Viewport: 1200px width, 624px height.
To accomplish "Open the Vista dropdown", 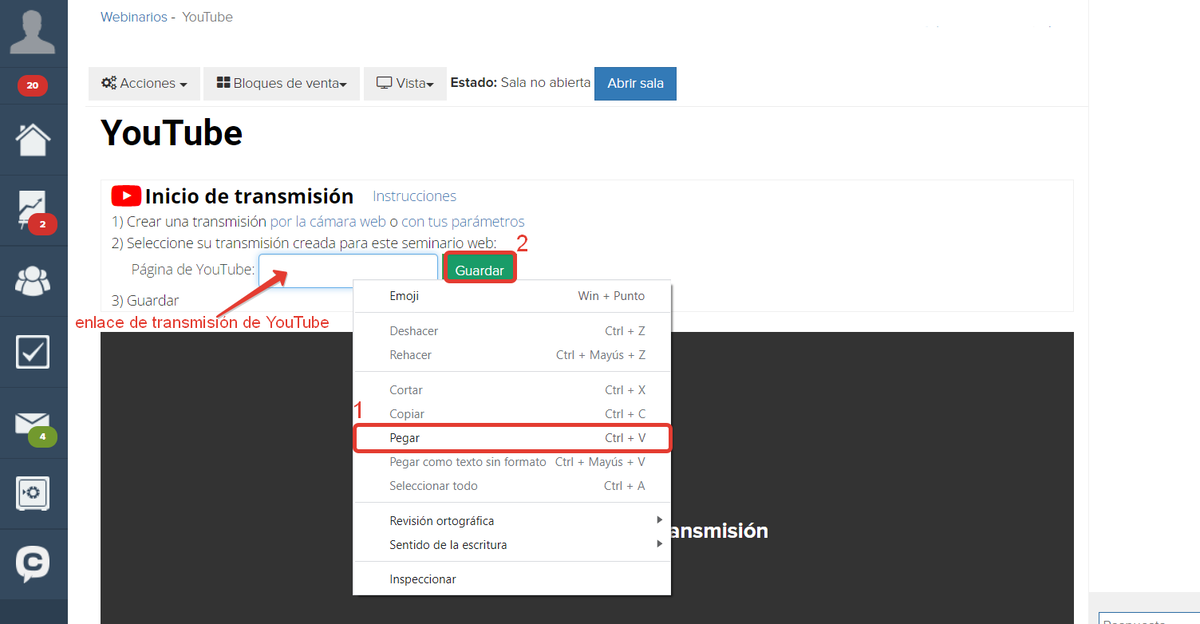I will 405,84.
